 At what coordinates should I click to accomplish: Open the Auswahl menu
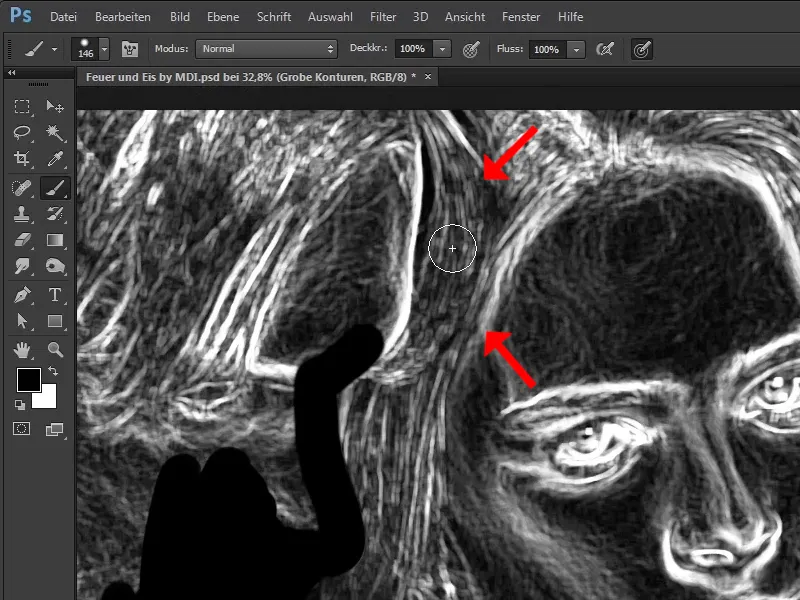click(x=330, y=17)
